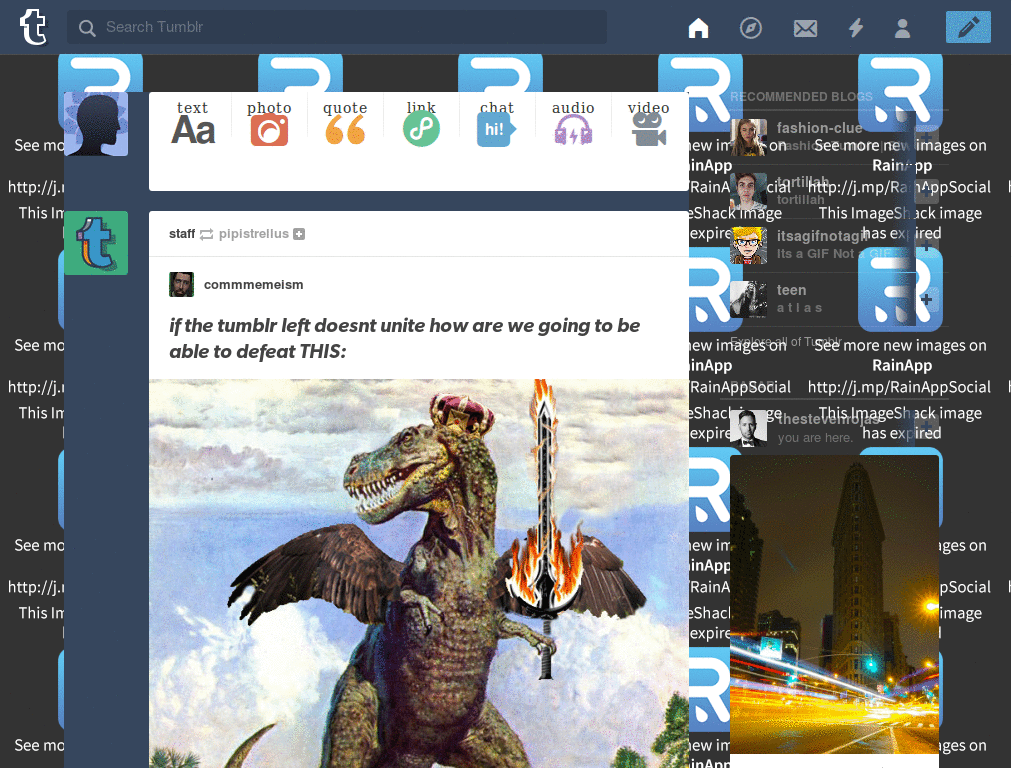Follow teen atlas using plus button
The height and width of the screenshot is (768, 1024).
(927, 299)
